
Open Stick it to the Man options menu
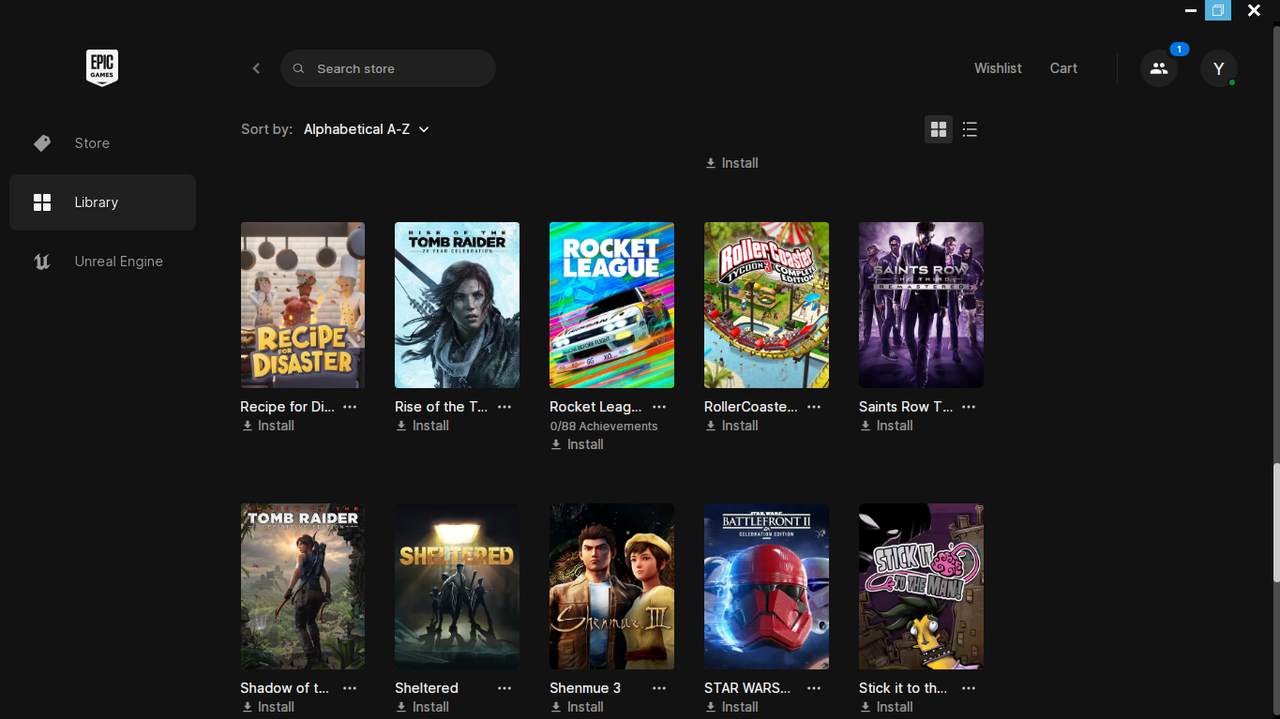[x=969, y=688]
